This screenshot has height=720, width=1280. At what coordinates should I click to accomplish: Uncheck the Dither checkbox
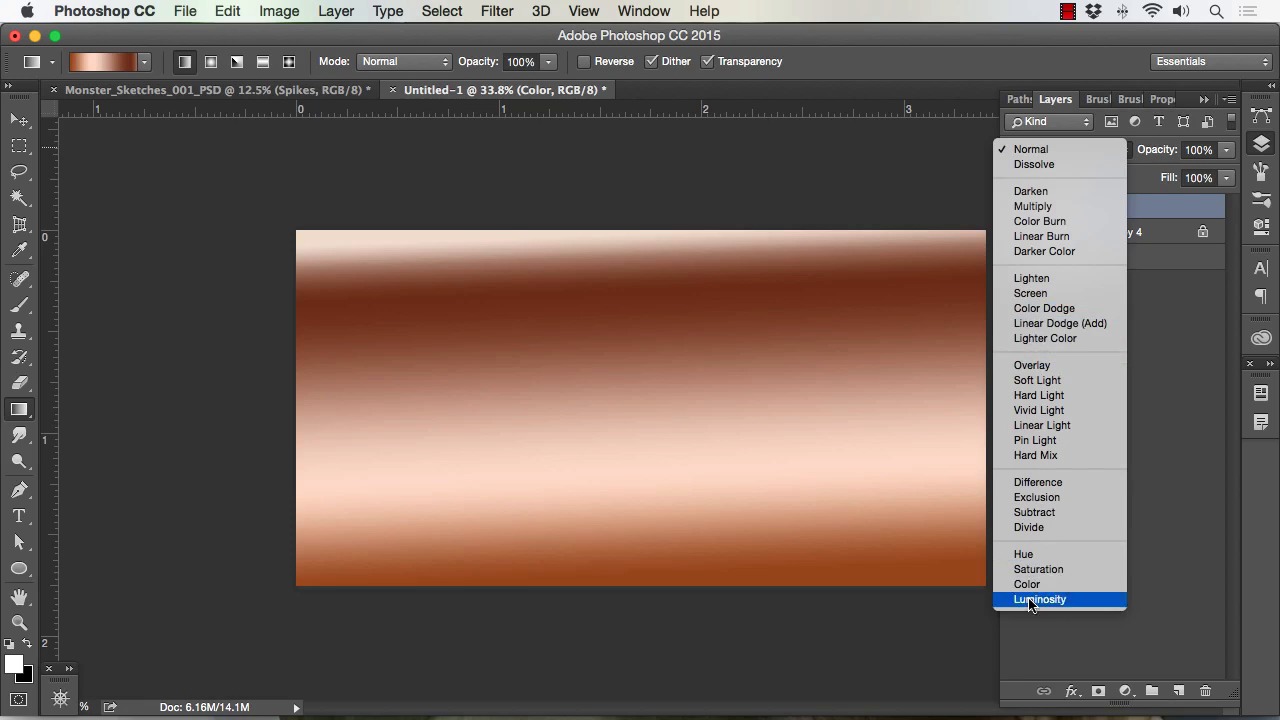pos(652,62)
